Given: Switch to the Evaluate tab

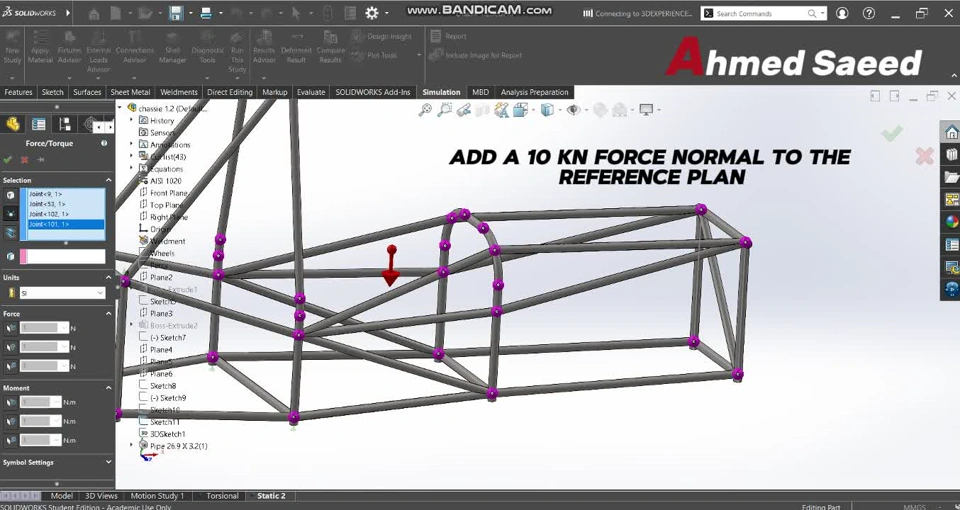Looking at the screenshot, I should pos(311,92).
